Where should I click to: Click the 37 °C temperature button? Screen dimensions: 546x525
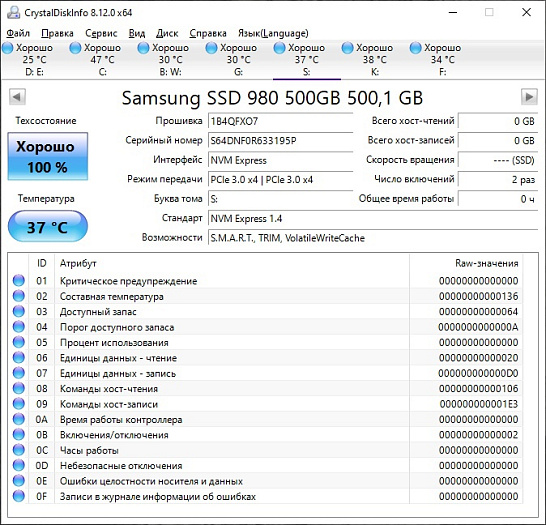coord(48,227)
